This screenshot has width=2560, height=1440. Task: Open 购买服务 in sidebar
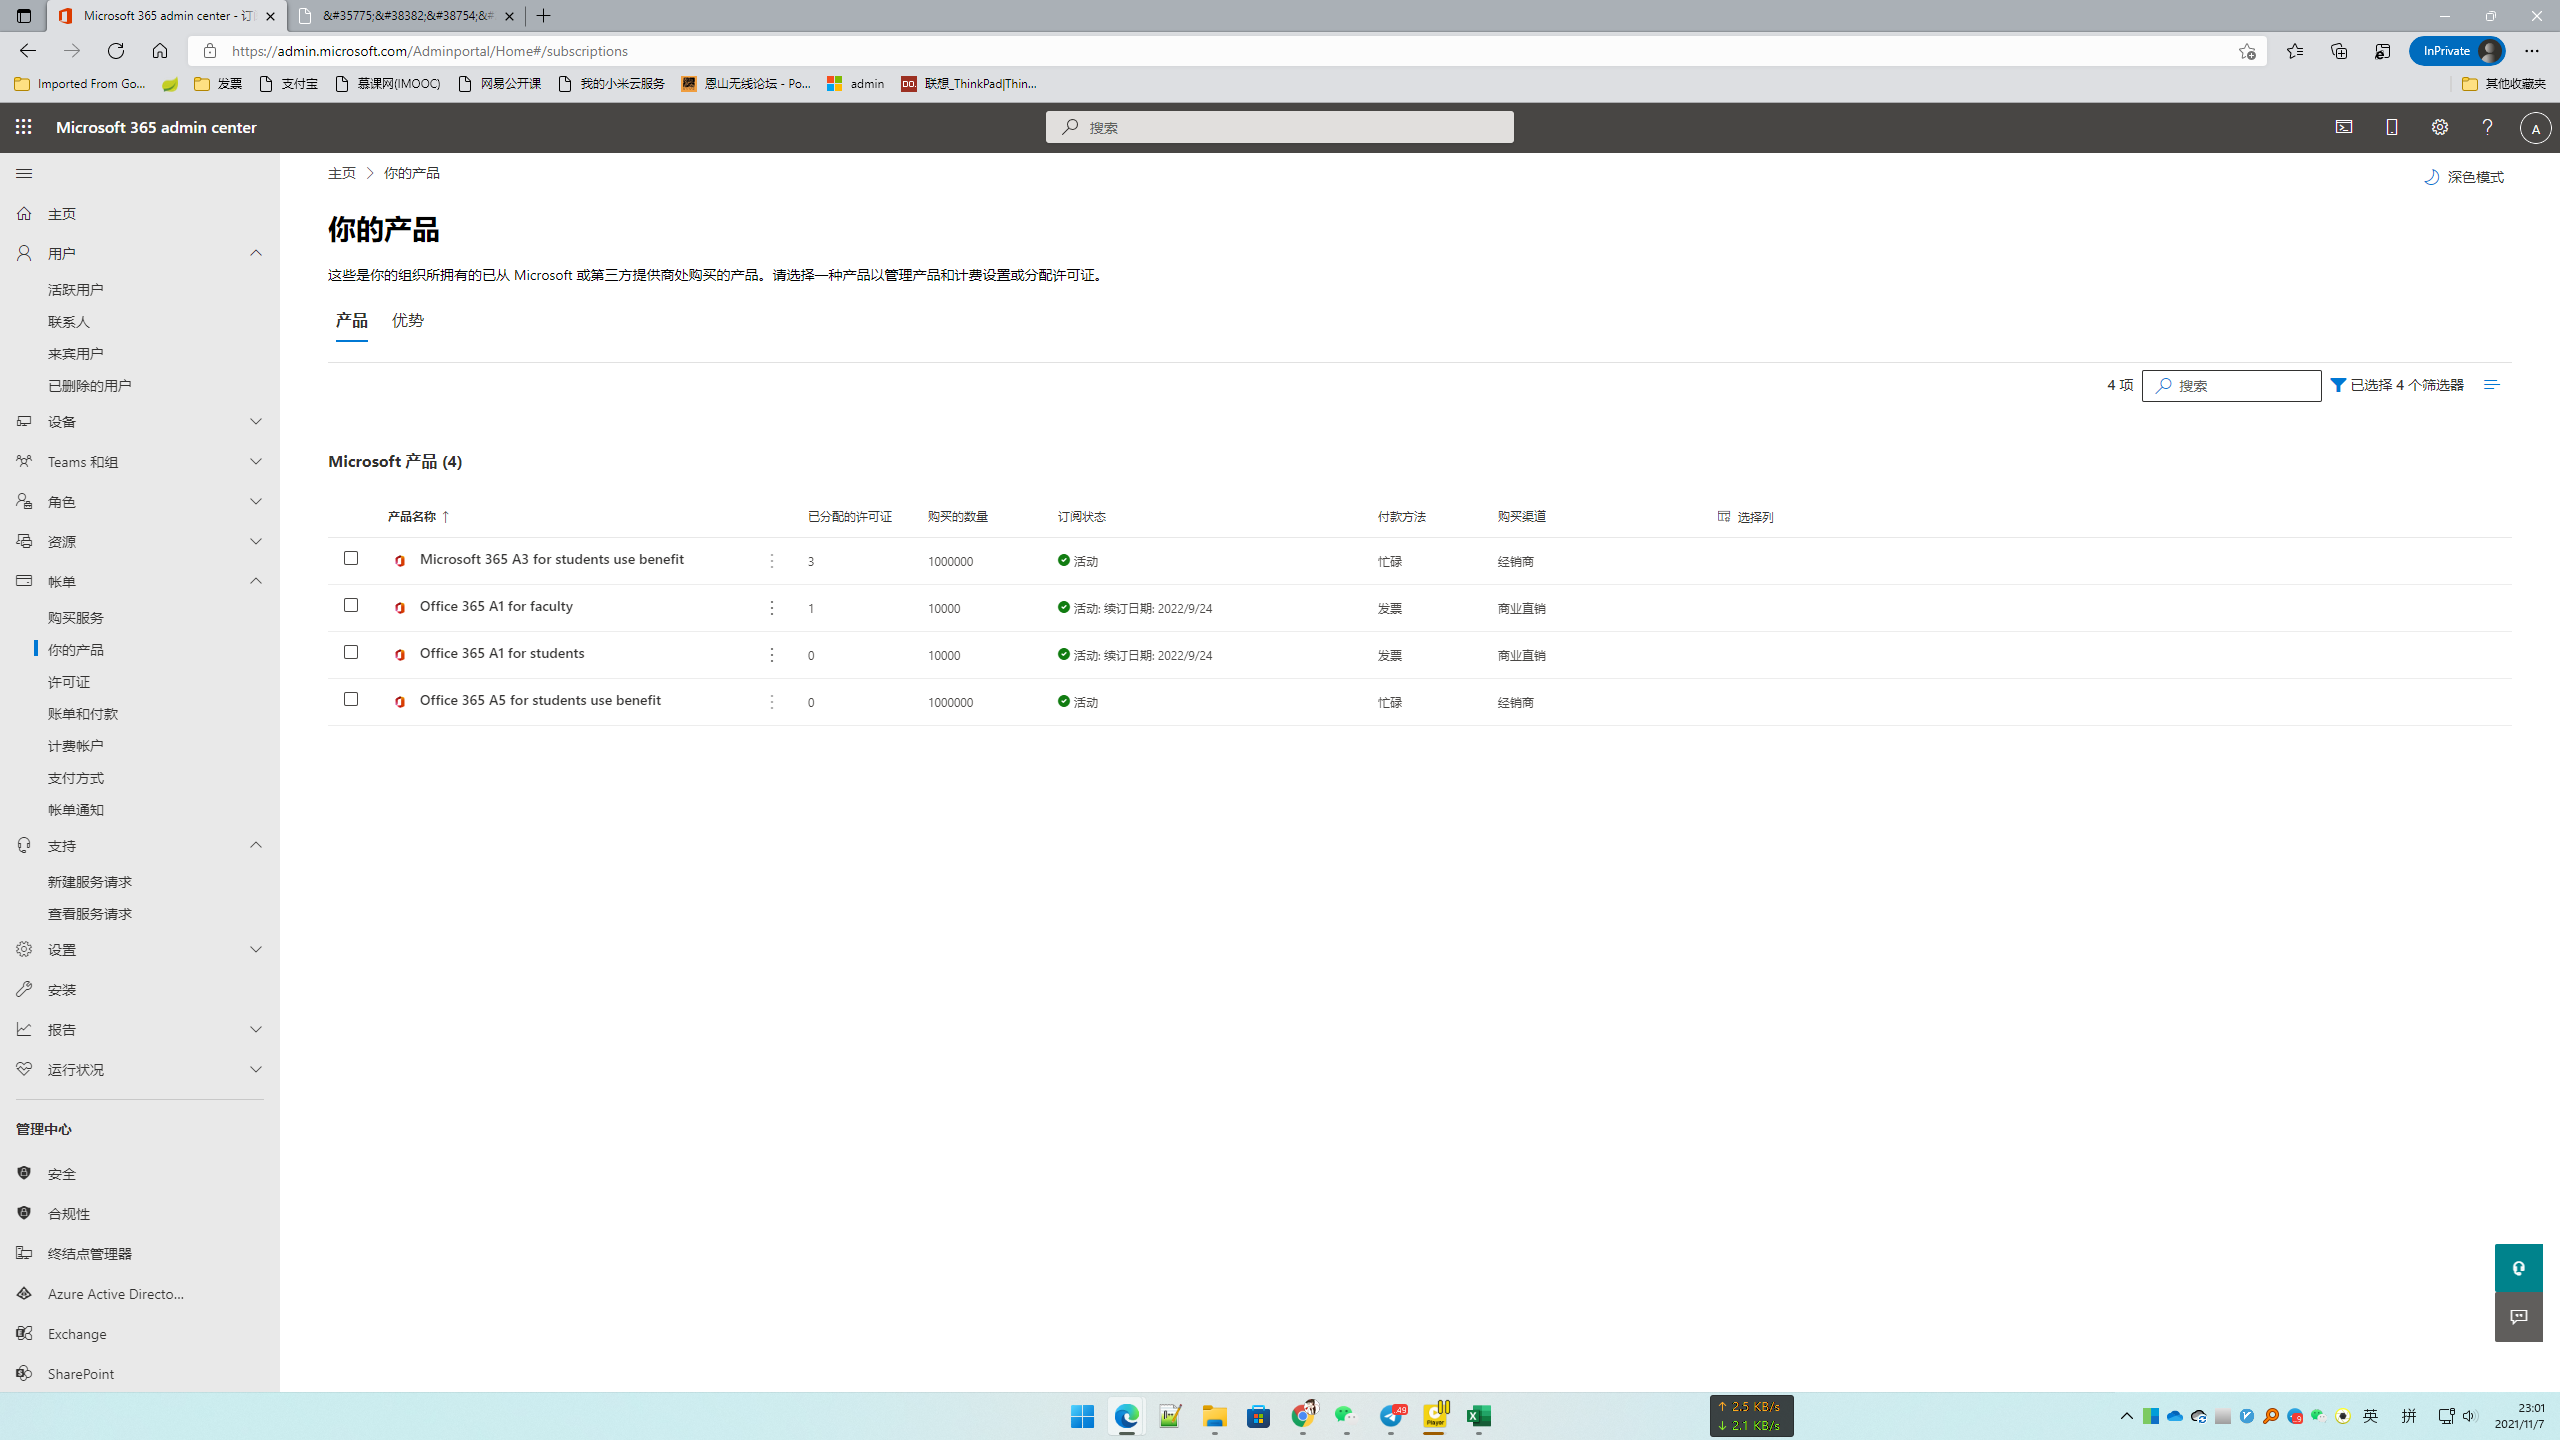(x=76, y=618)
